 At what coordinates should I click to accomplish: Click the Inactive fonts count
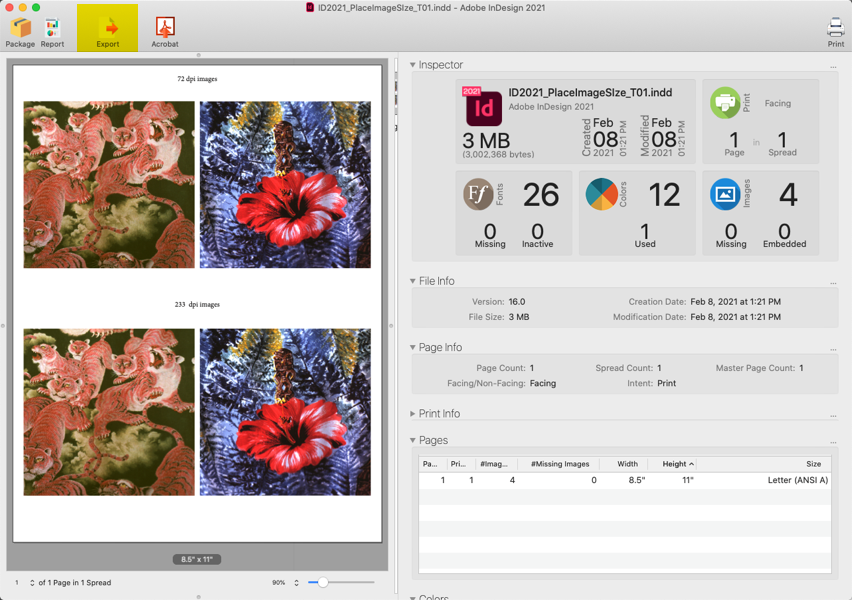[x=537, y=232]
